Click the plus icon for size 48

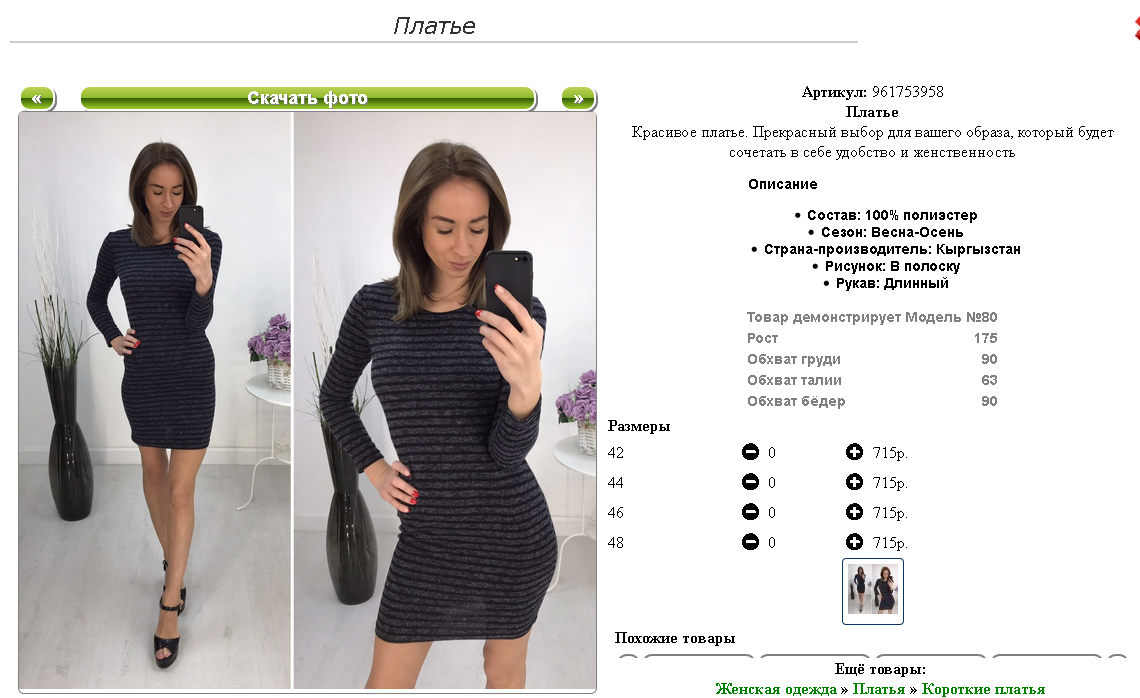(x=854, y=542)
